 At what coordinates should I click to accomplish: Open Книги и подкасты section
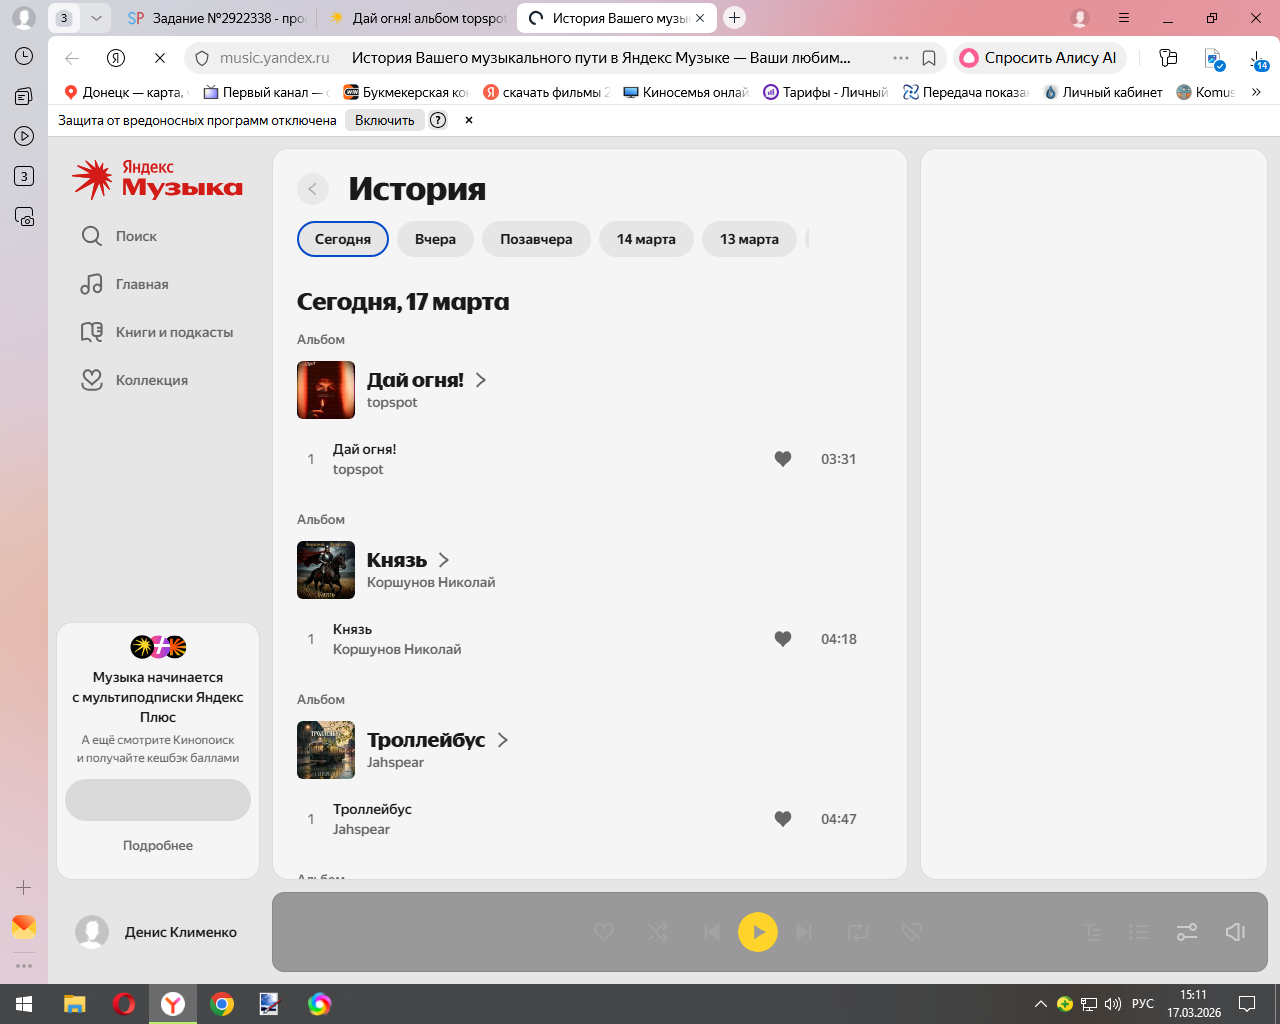pyautogui.click(x=157, y=332)
